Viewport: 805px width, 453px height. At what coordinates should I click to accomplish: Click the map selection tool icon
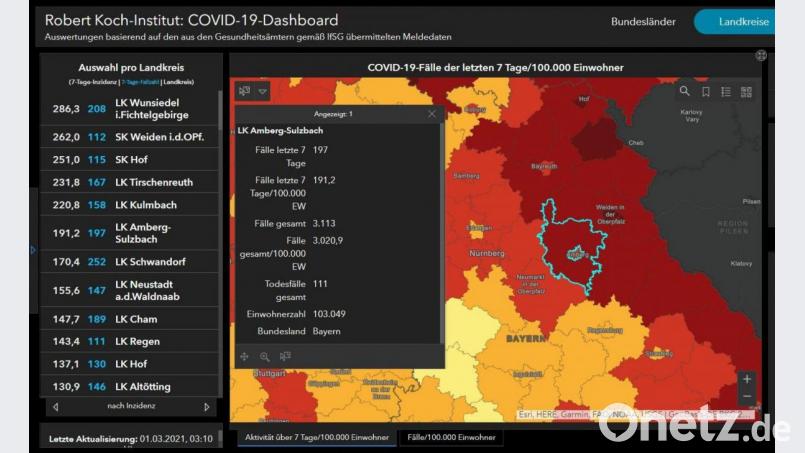(x=244, y=91)
